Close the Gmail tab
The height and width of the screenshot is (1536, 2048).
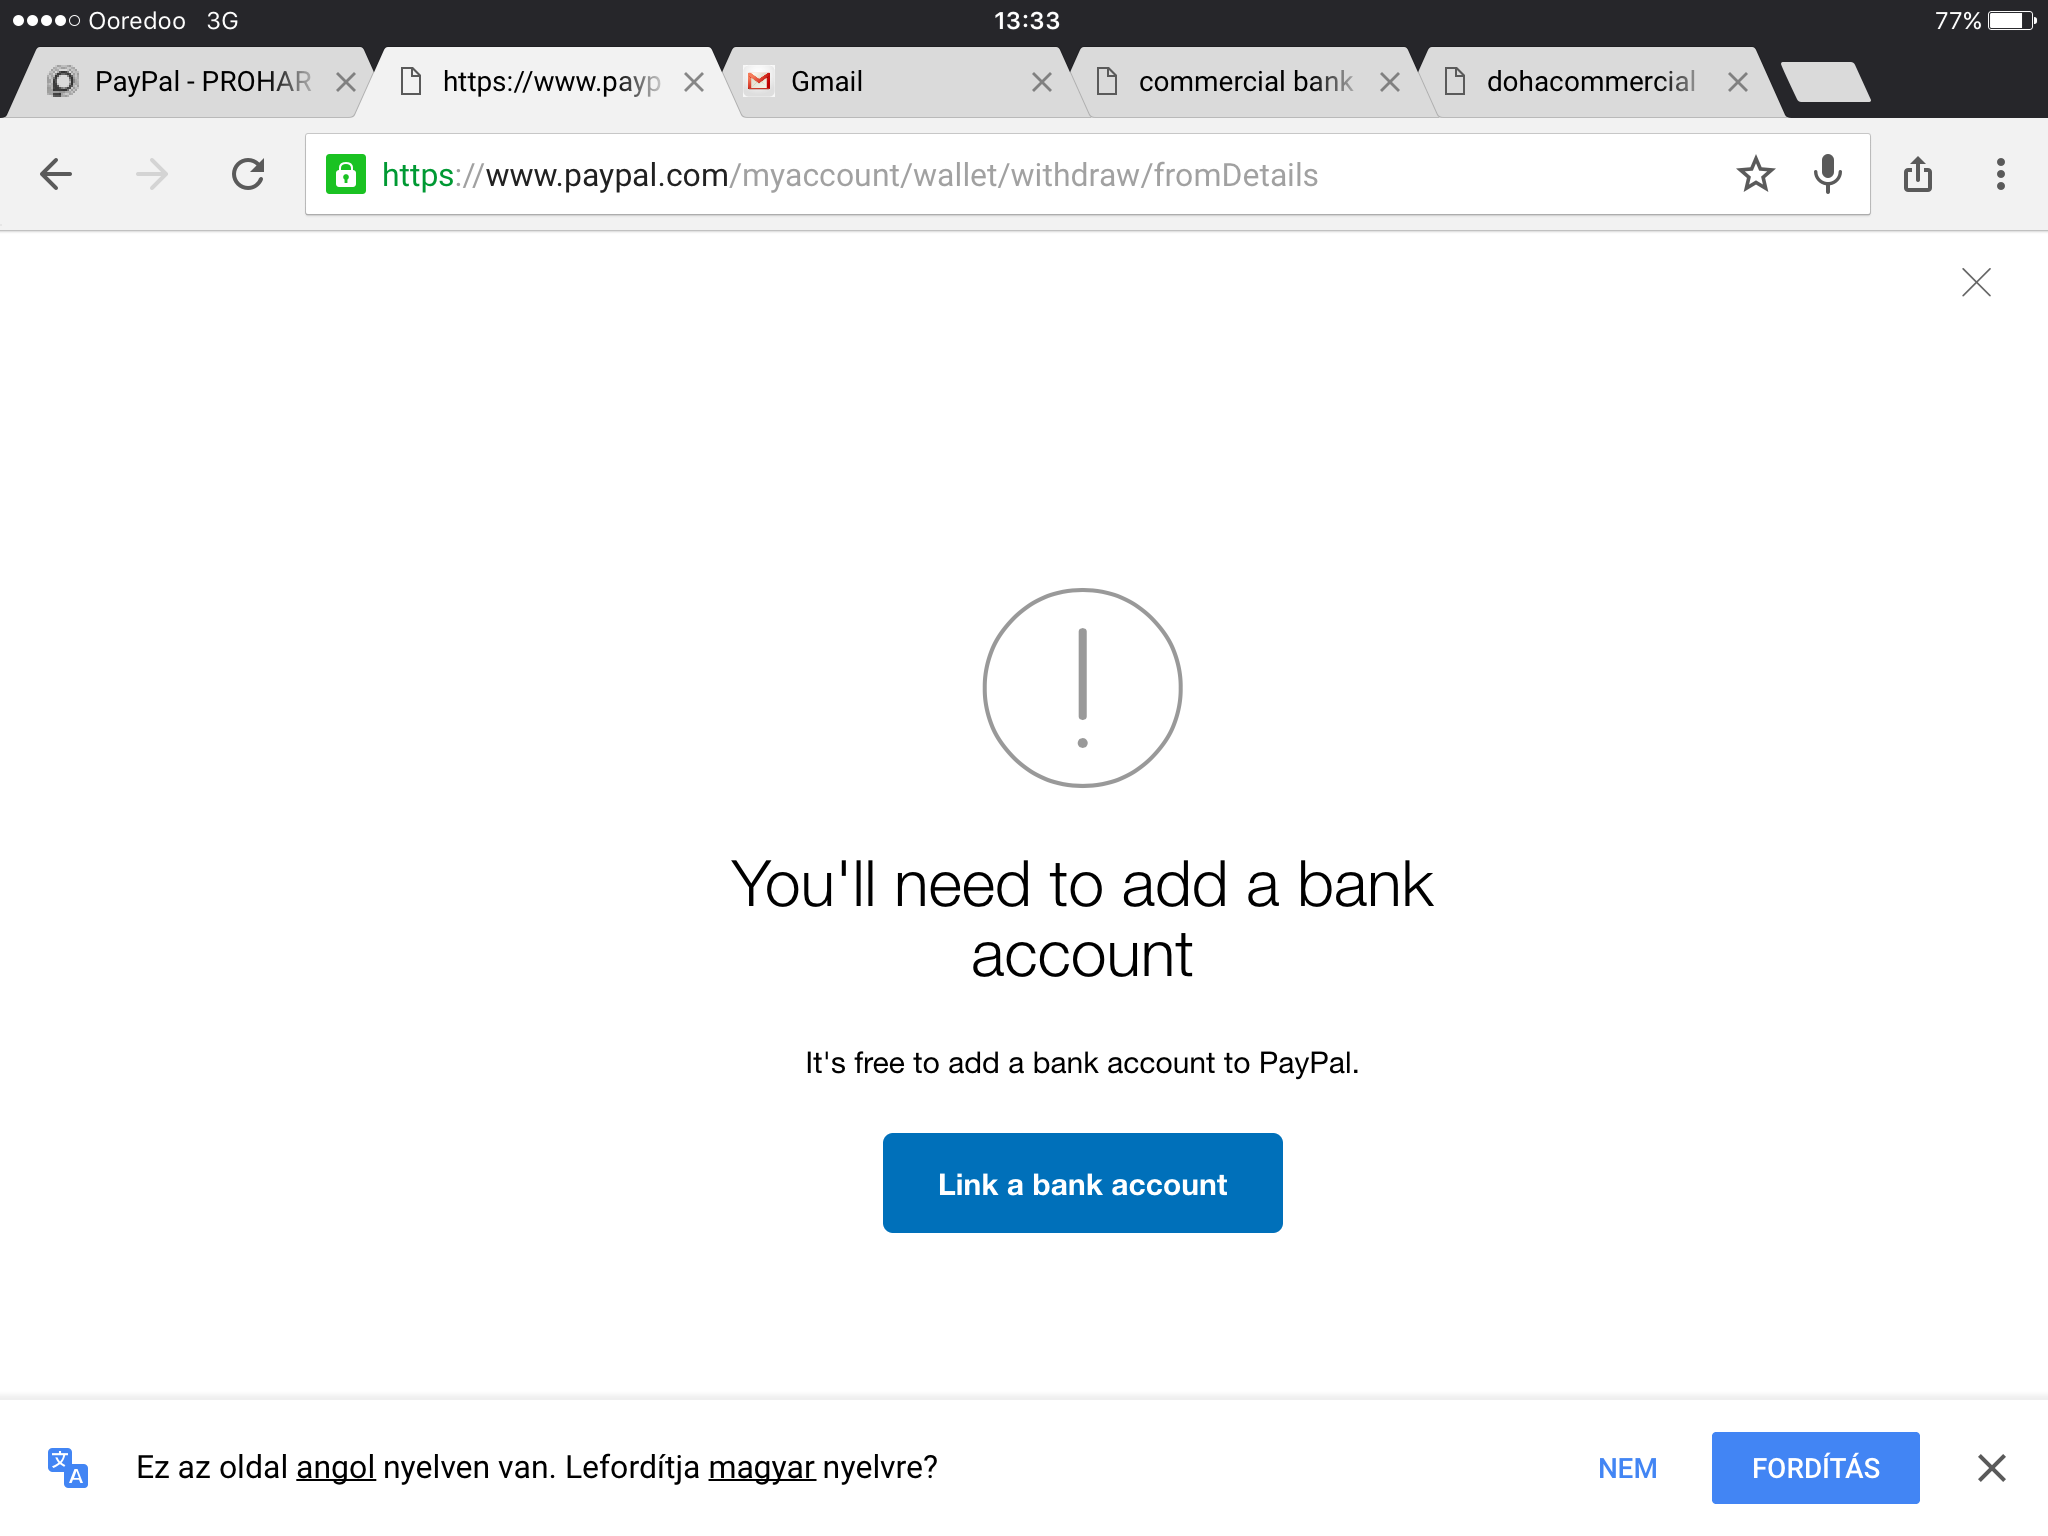coord(1041,82)
